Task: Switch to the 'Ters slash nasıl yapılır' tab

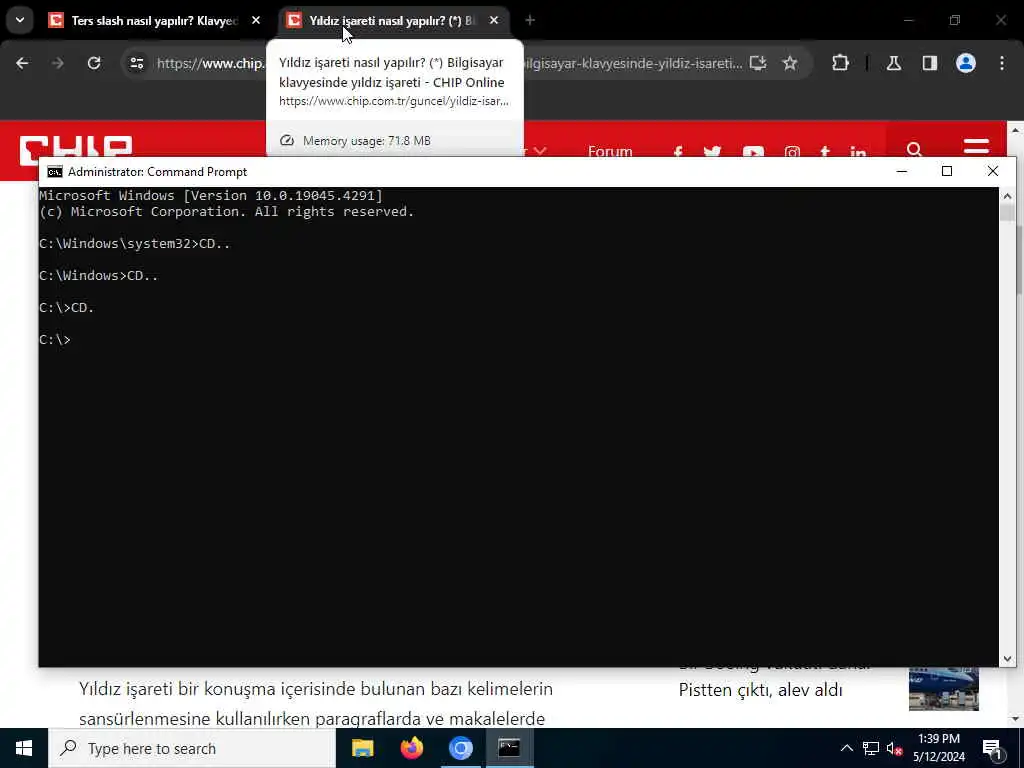Action: coord(155,21)
